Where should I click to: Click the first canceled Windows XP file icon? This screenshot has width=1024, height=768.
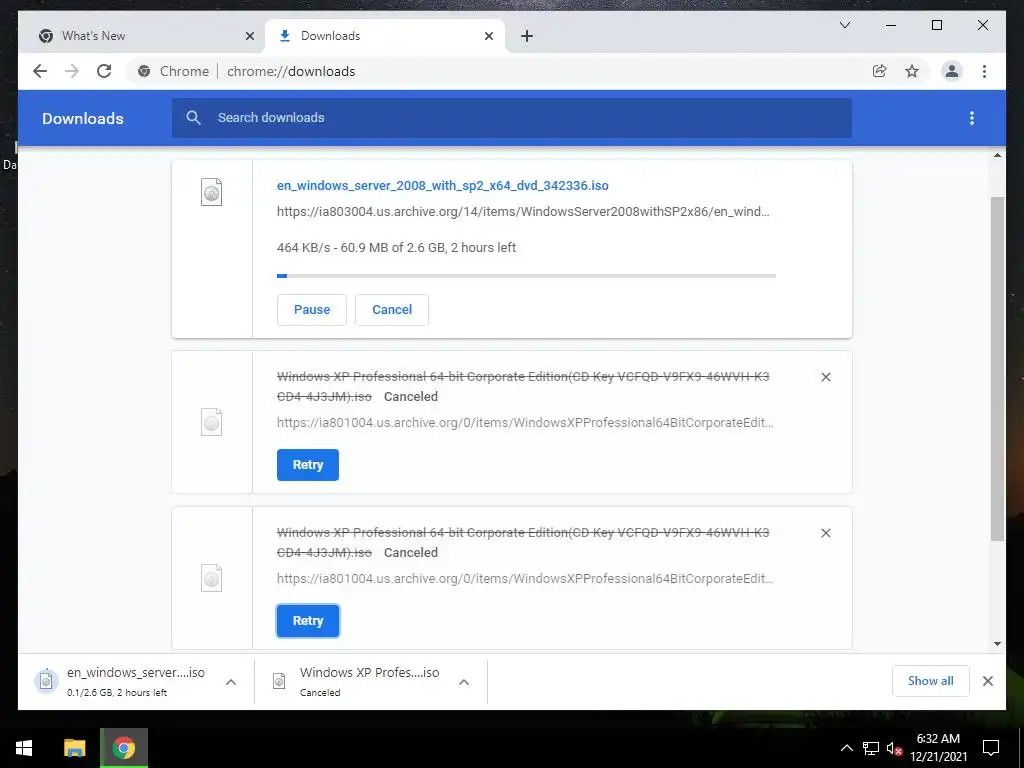211,422
